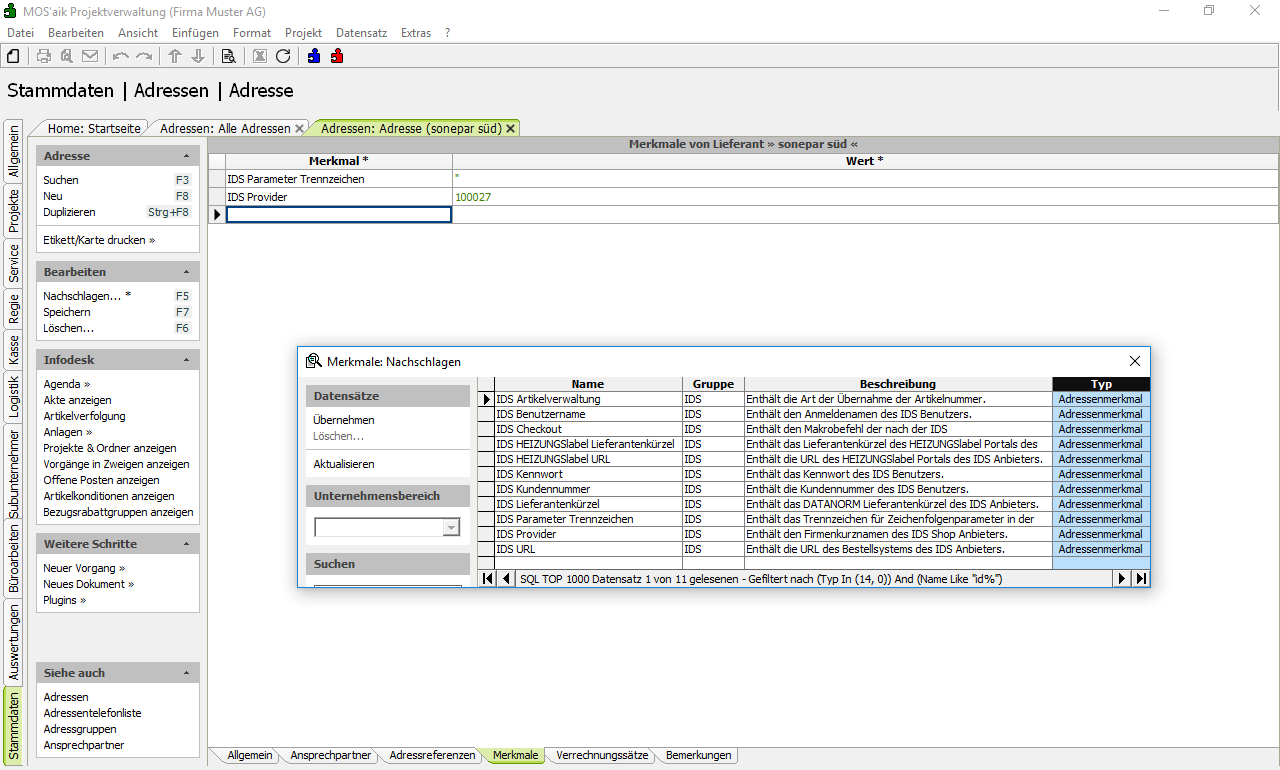This screenshot has height=770, width=1280.
Task: Switch to the Verrechnungssätze tab
Action: tap(602, 756)
